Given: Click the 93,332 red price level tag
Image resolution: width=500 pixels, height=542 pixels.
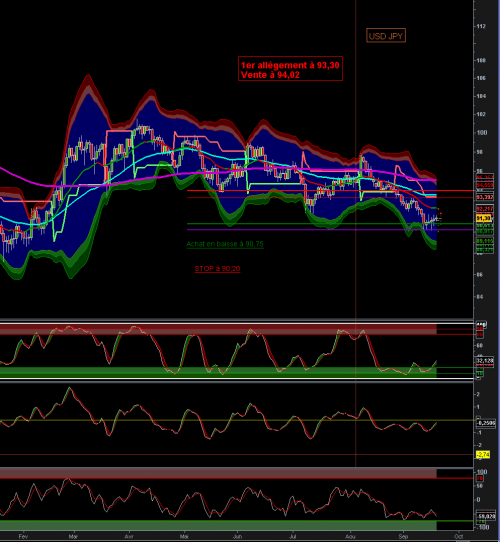Looking at the screenshot, I should [x=485, y=197].
